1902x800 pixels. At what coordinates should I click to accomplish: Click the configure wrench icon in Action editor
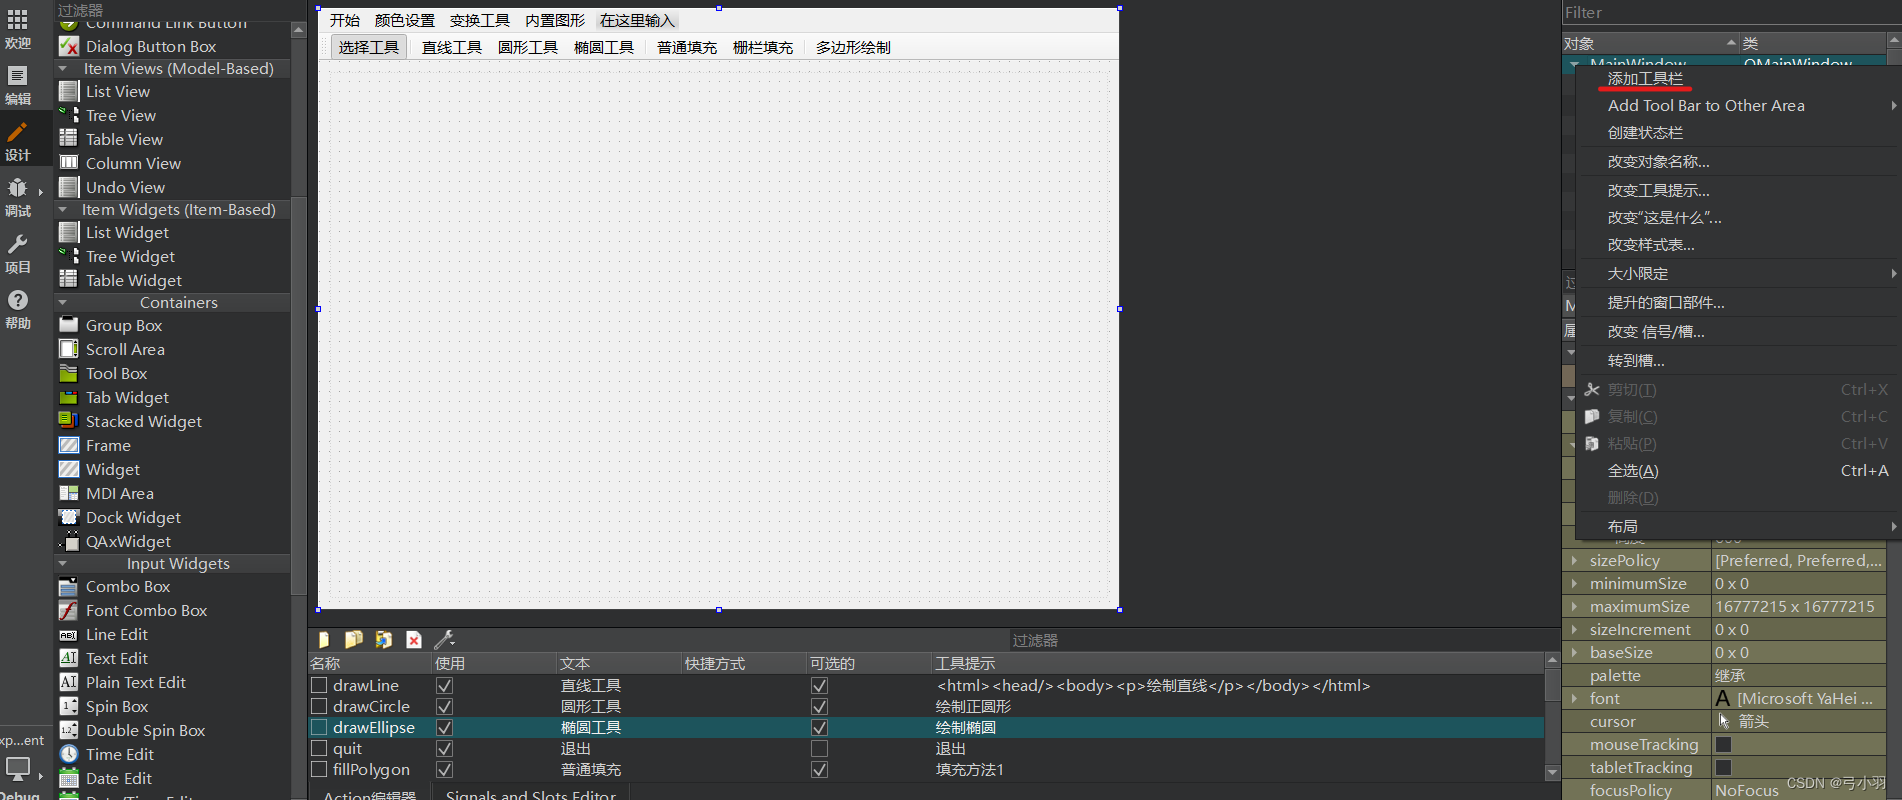[x=444, y=639]
